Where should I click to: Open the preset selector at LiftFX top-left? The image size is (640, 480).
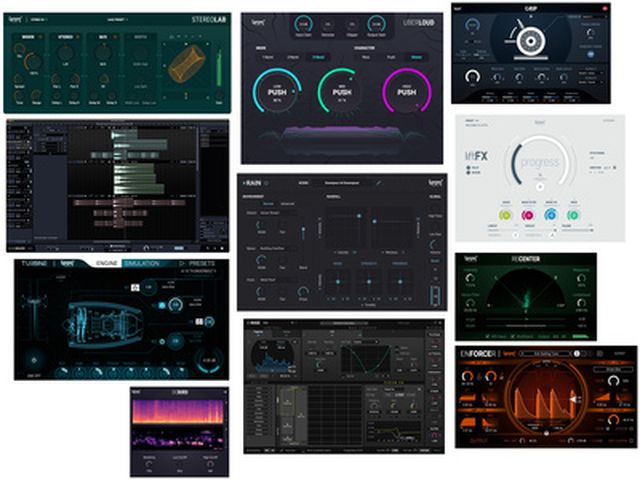477,123
